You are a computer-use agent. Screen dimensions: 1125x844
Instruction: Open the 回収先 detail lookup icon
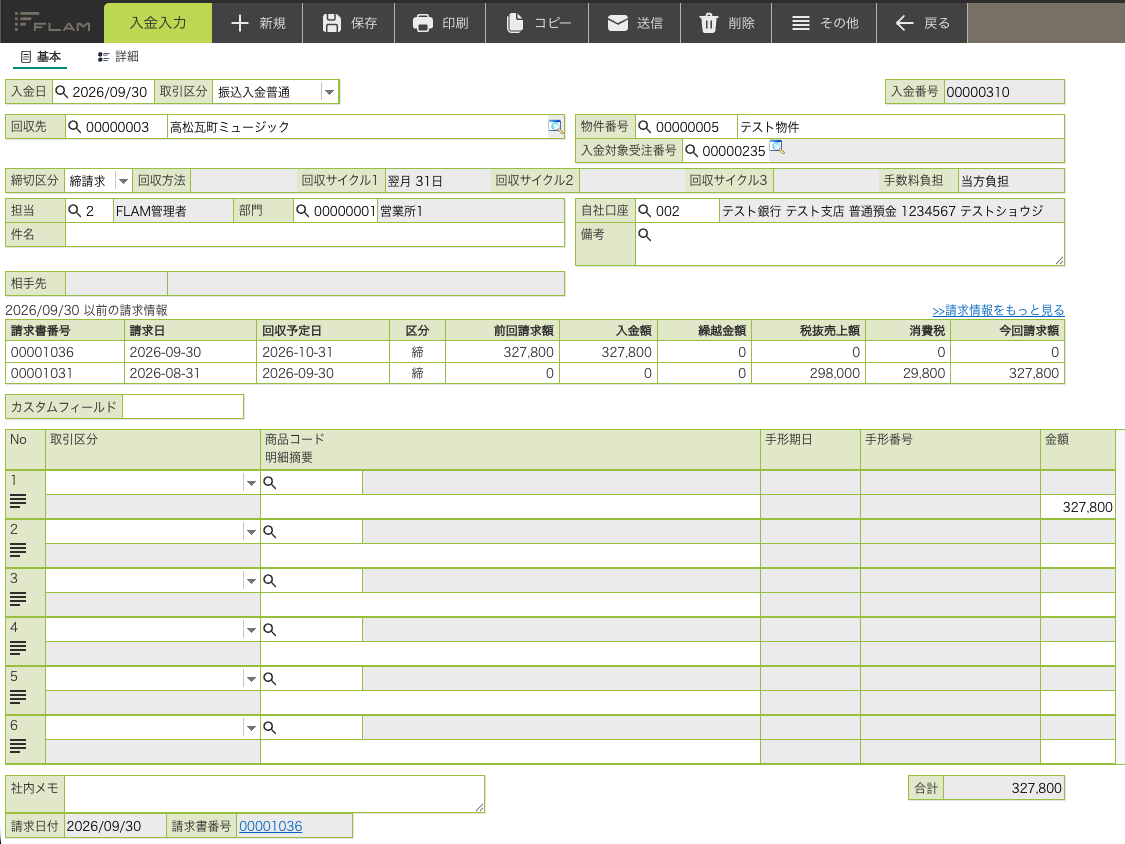click(555, 126)
